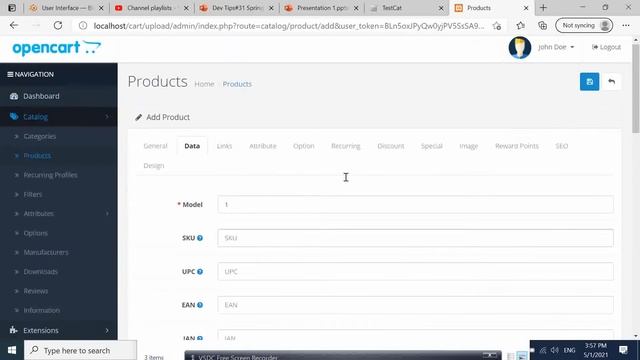Click the browser Back arrow
Image resolution: width=640 pixels, height=360 pixels.
click(x=14, y=25)
